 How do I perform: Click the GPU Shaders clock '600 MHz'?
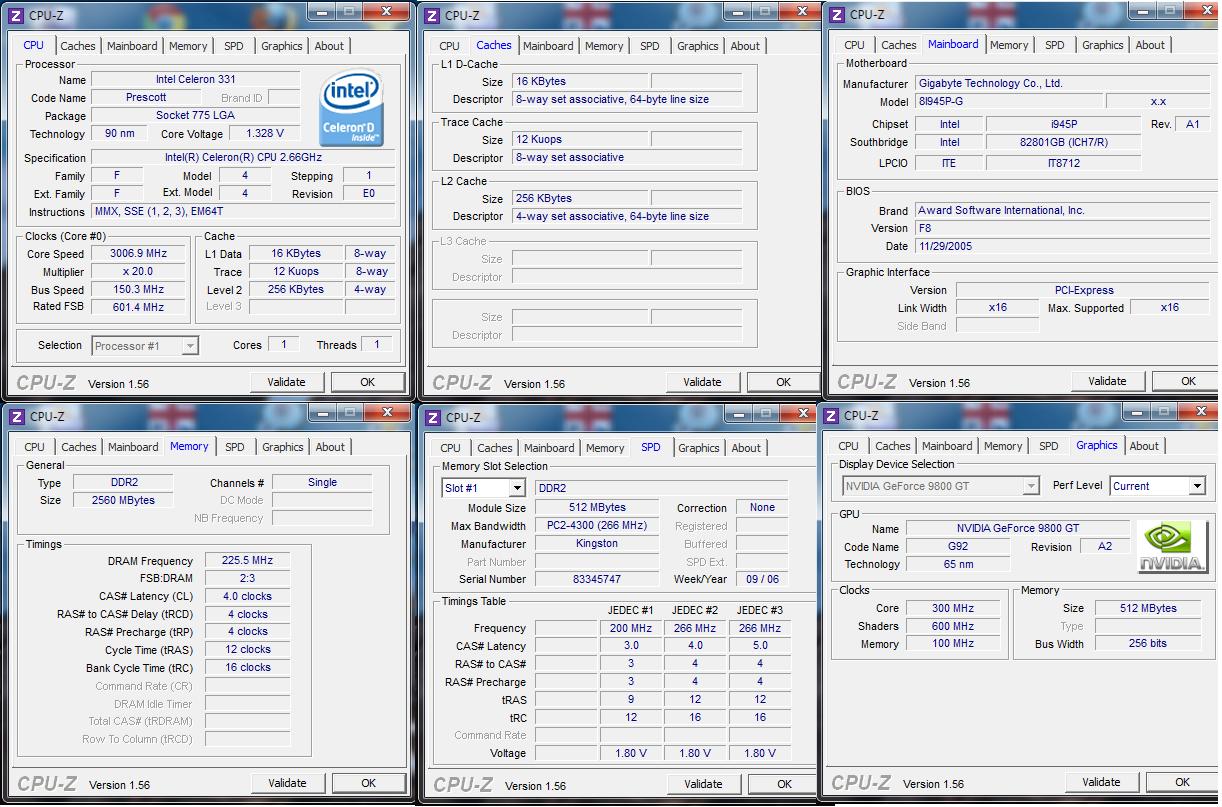(x=953, y=626)
